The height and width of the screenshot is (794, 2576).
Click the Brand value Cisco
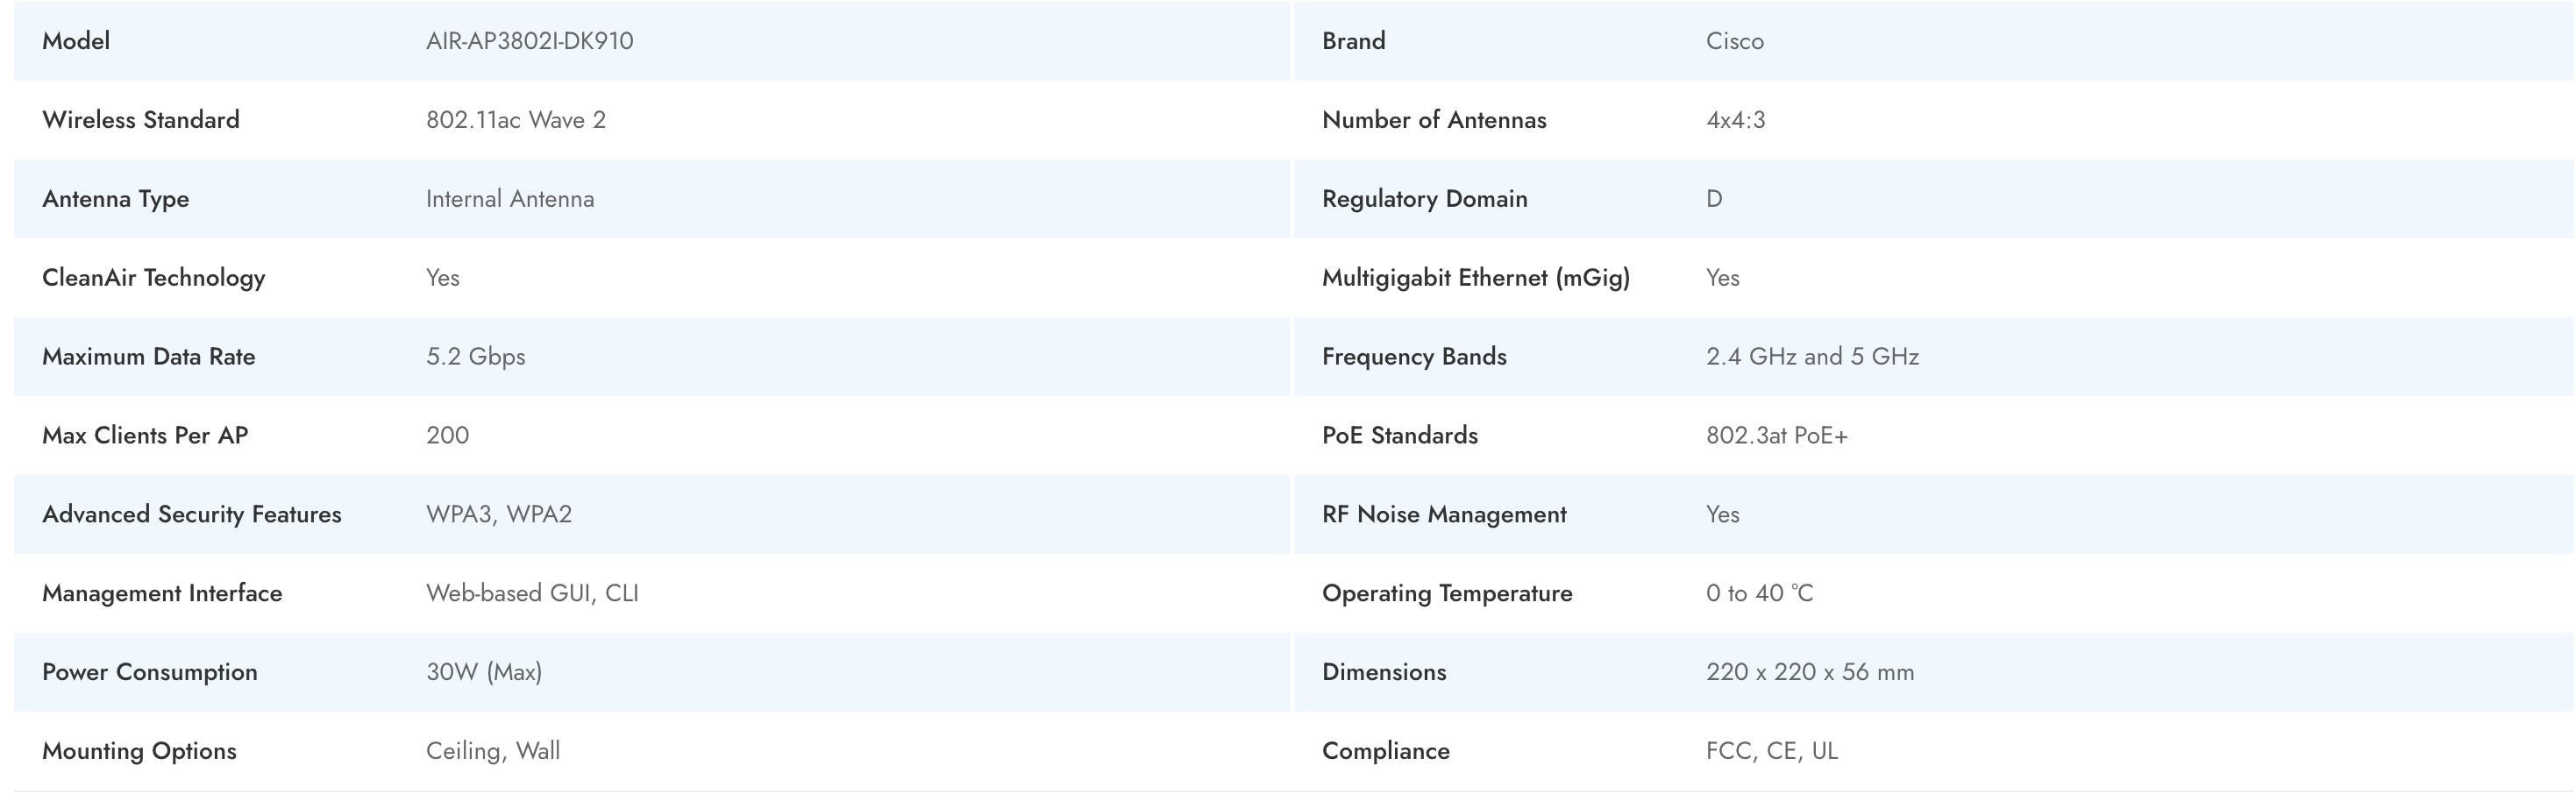pos(1734,41)
